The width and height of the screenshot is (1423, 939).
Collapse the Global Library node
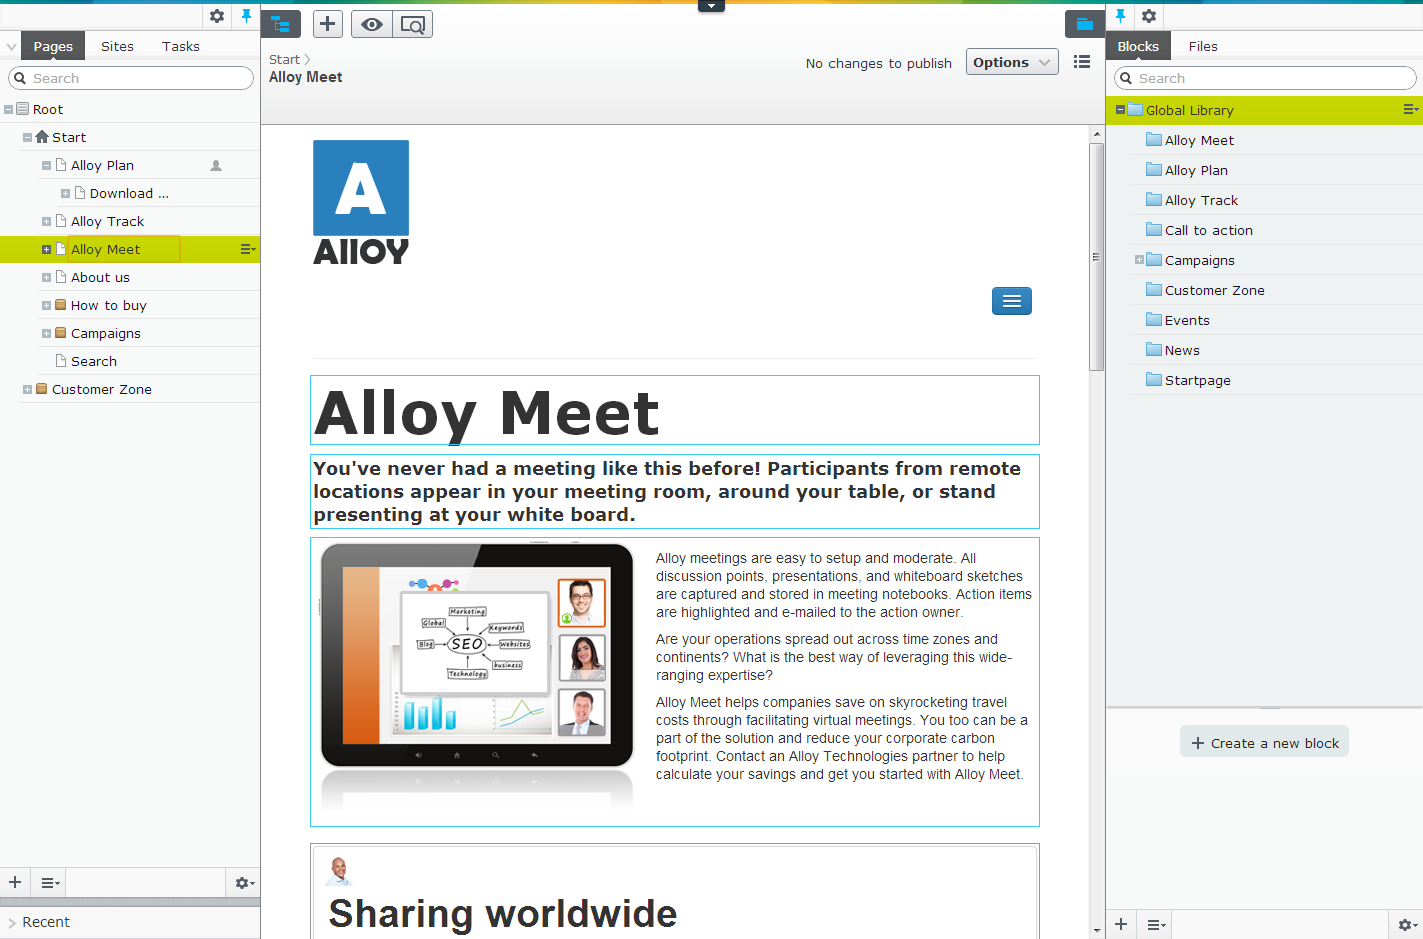1120,110
